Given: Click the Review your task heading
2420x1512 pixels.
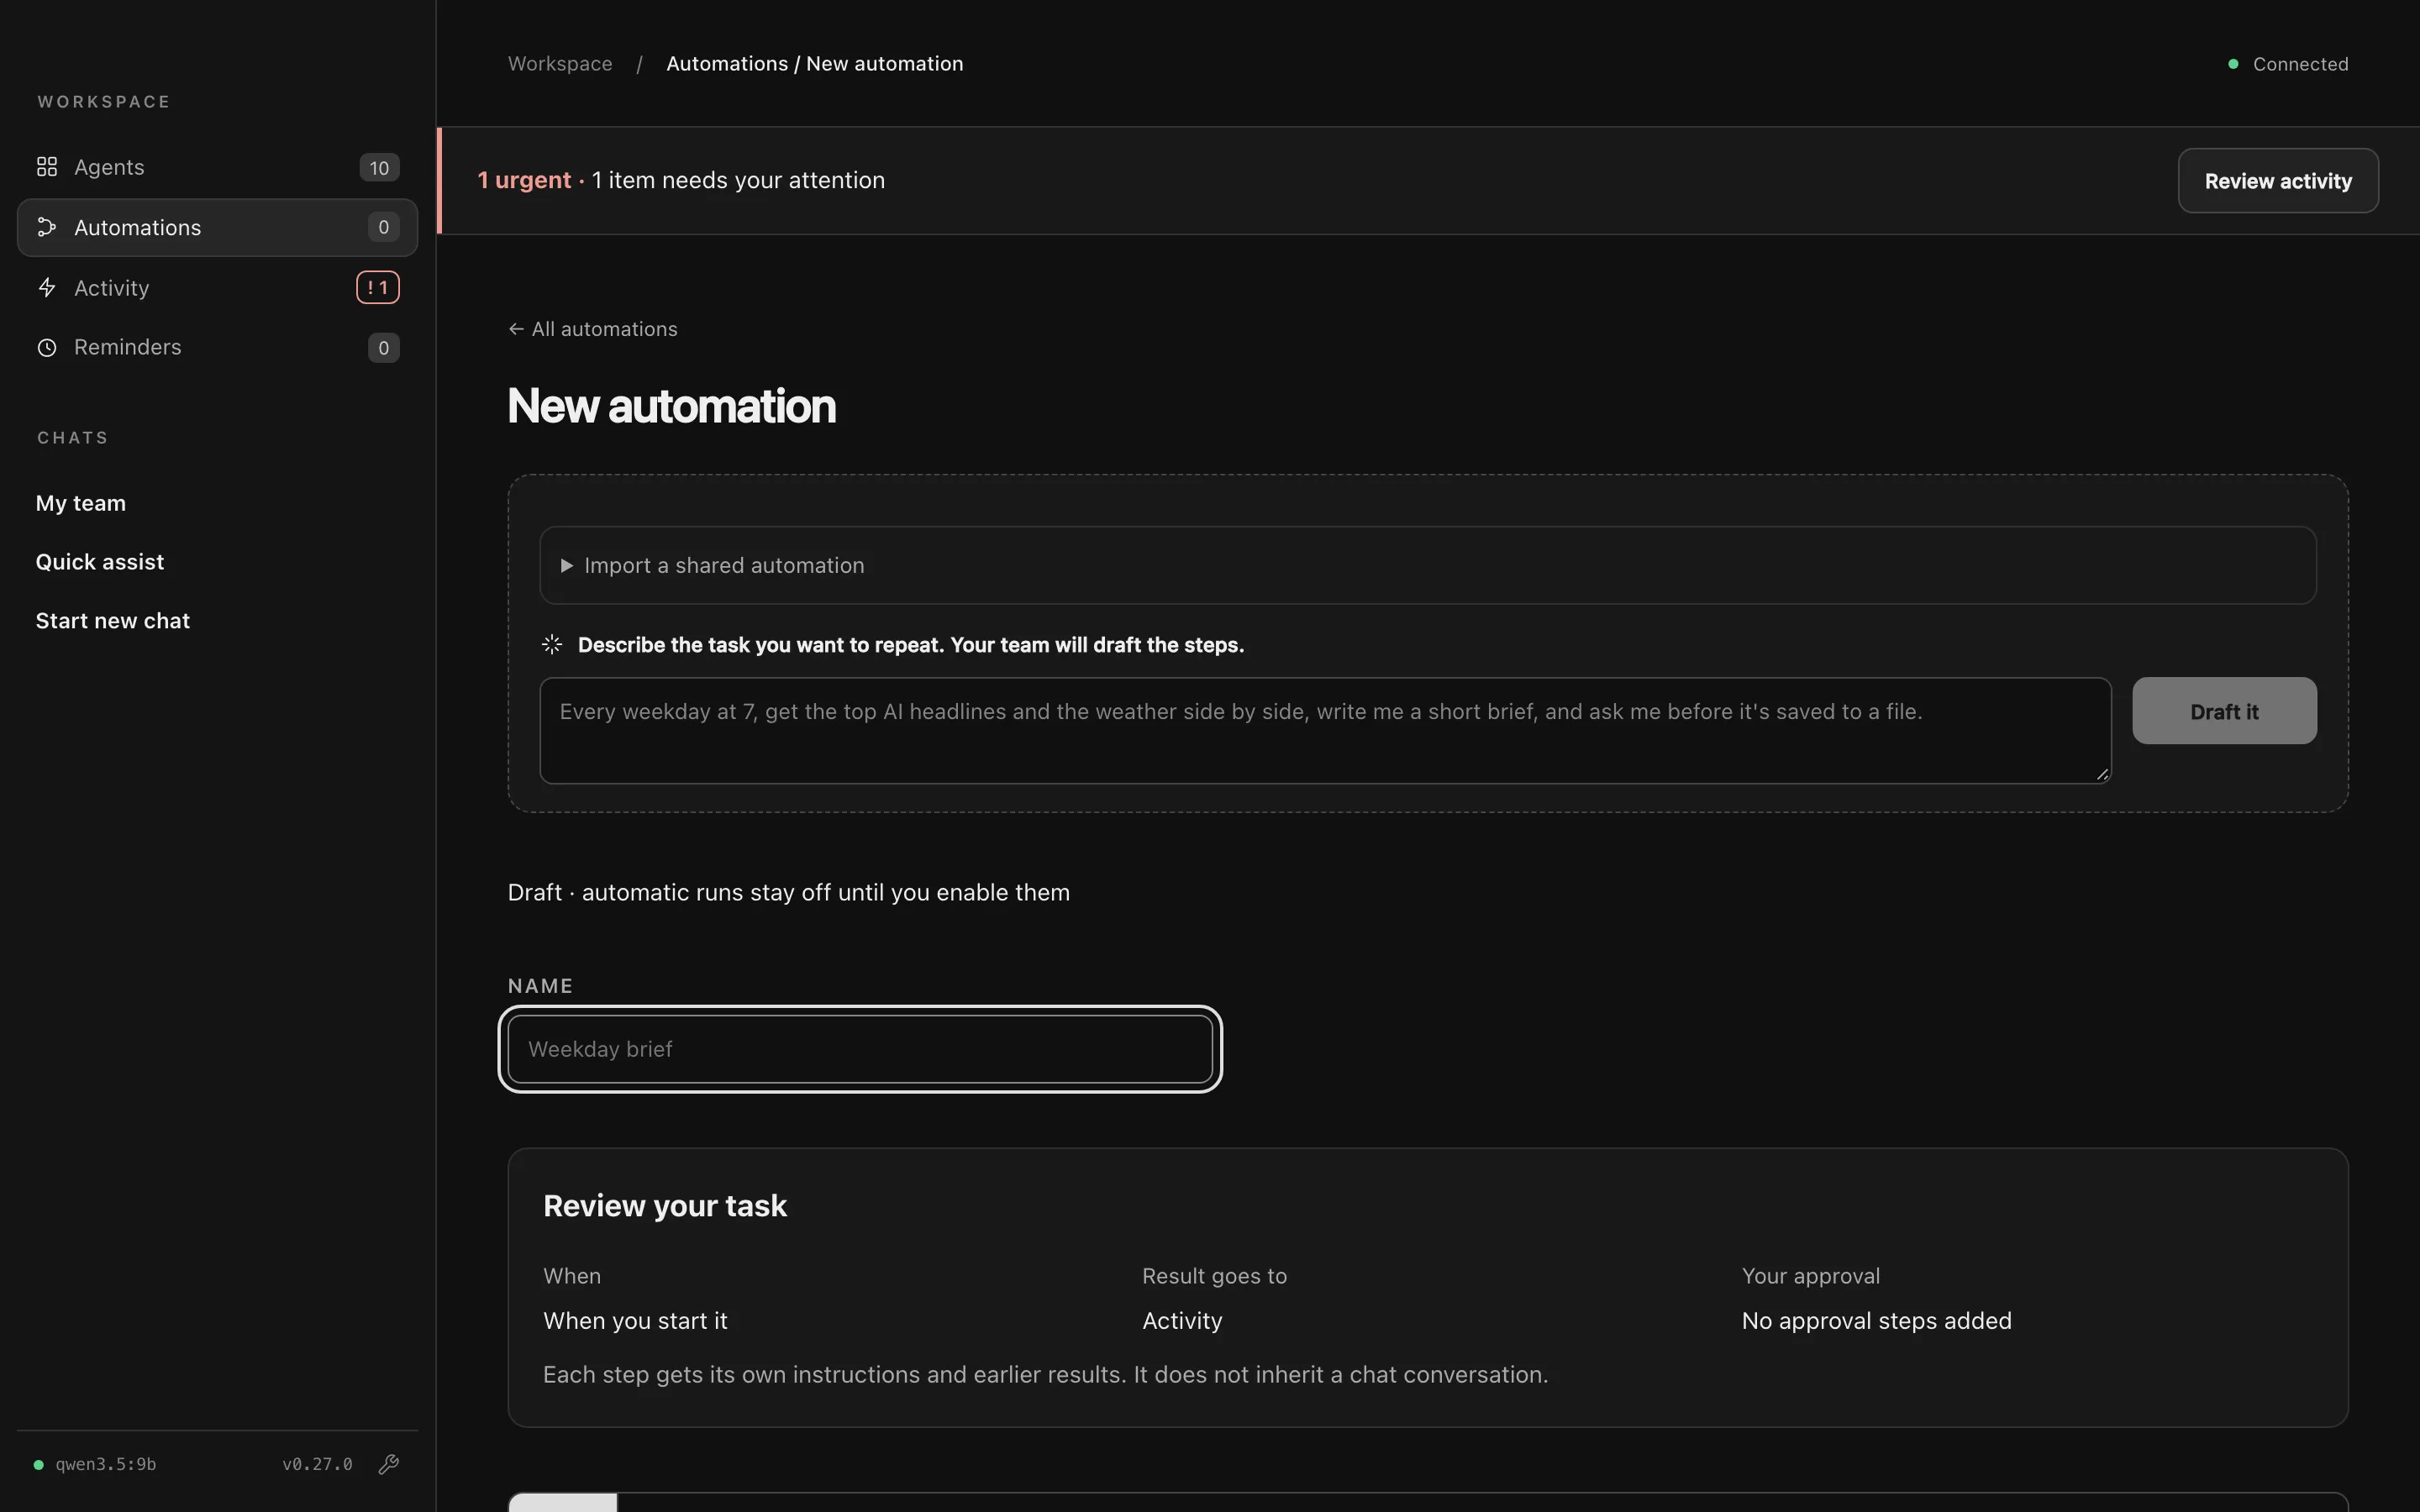Looking at the screenshot, I should point(665,1206).
